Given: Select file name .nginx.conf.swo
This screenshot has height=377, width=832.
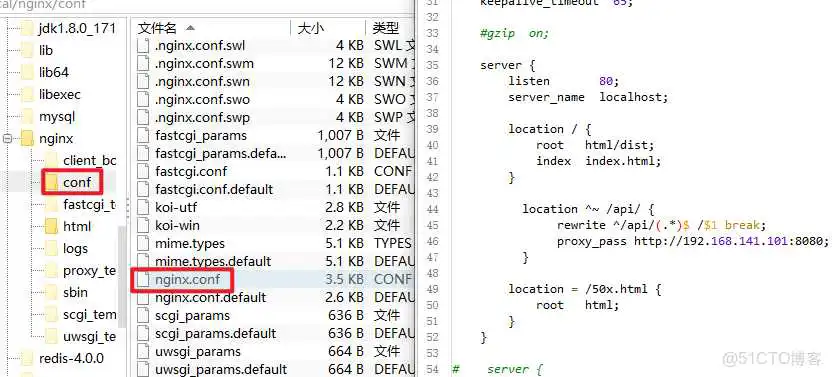Looking at the screenshot, I should click(202, 100).
